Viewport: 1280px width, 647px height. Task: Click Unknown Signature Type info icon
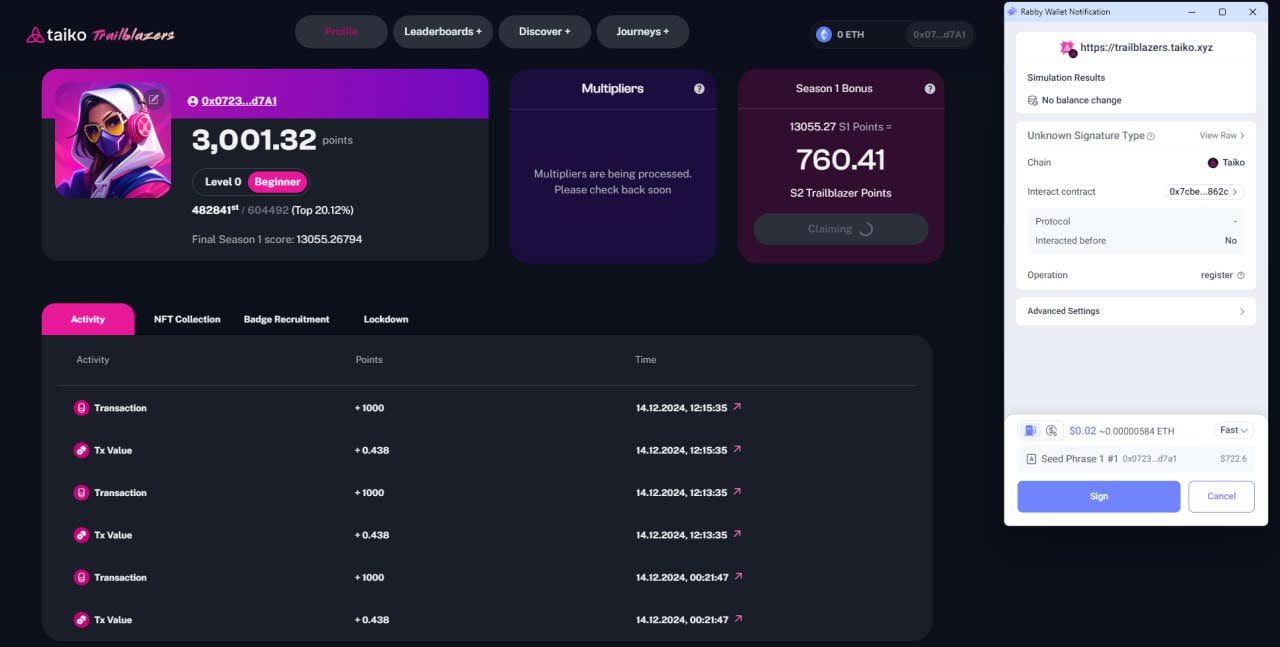pyautogui.click(x=1151, y=136)
